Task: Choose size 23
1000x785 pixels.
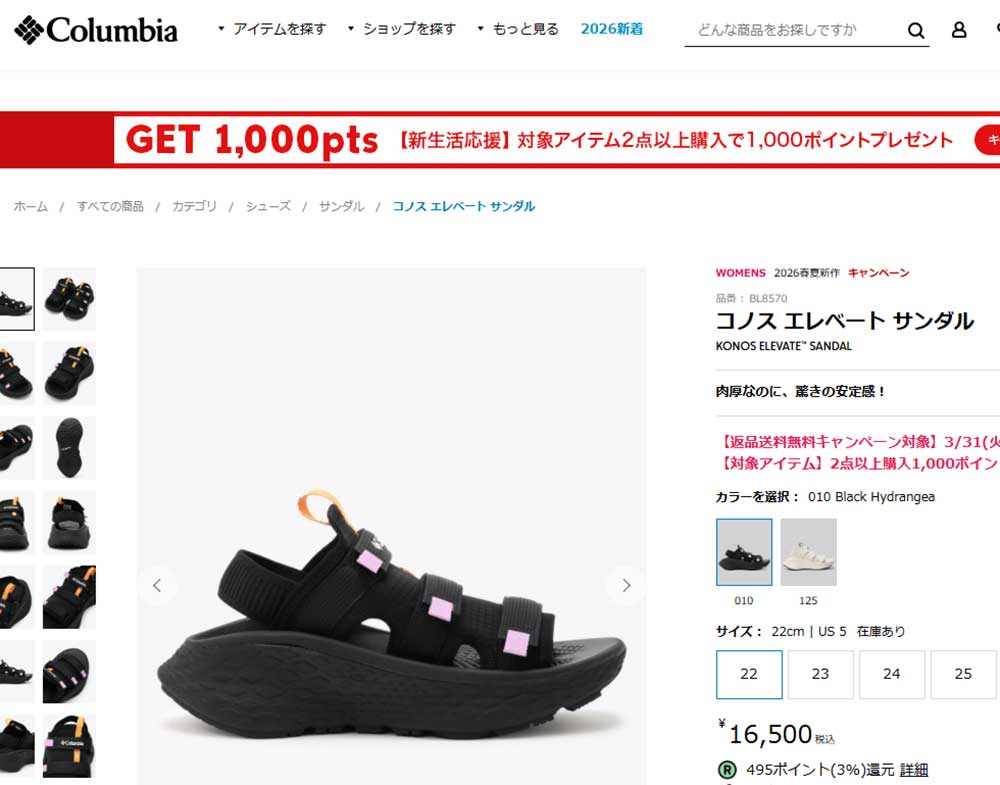Action: coord(820,674)
